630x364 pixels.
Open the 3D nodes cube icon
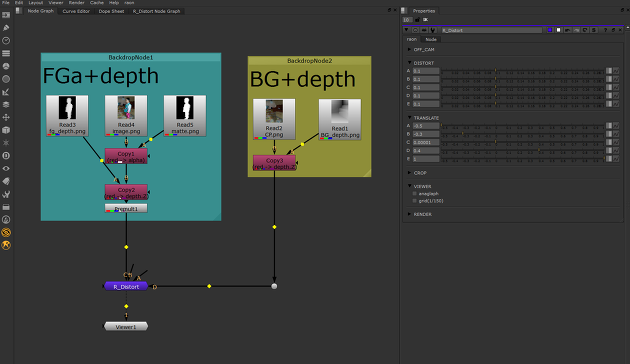6,130
